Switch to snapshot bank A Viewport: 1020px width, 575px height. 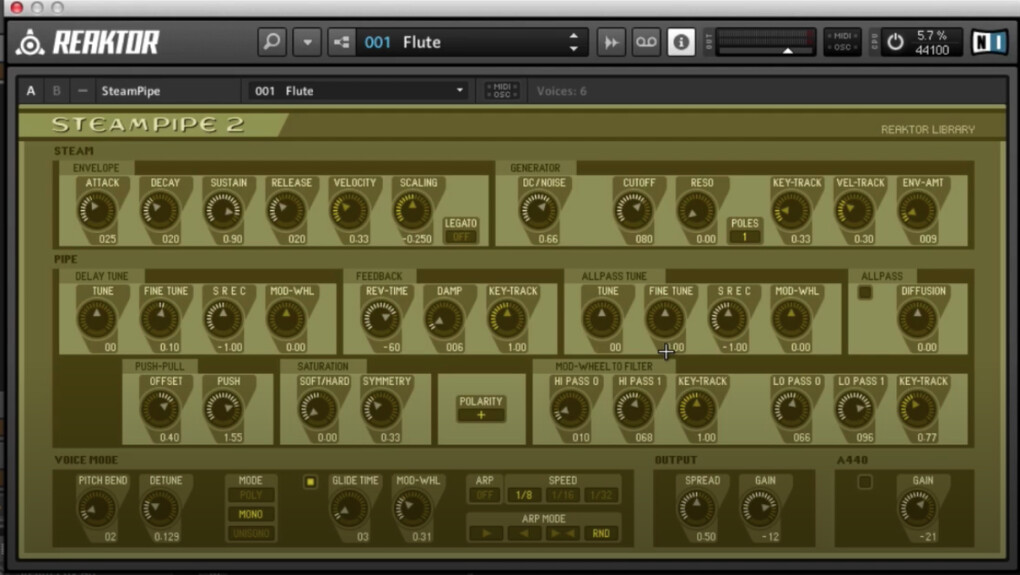click(31, 91)
